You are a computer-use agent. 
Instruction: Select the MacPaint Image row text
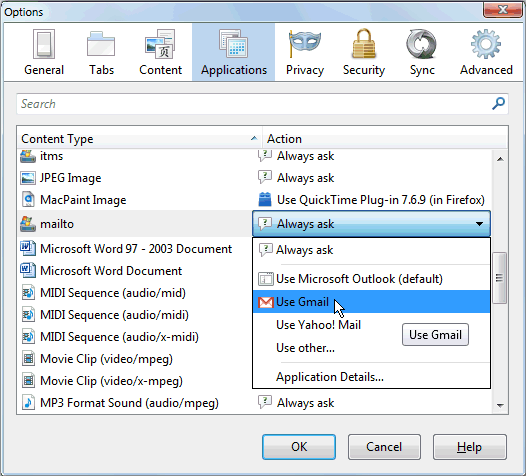(83, 200)
